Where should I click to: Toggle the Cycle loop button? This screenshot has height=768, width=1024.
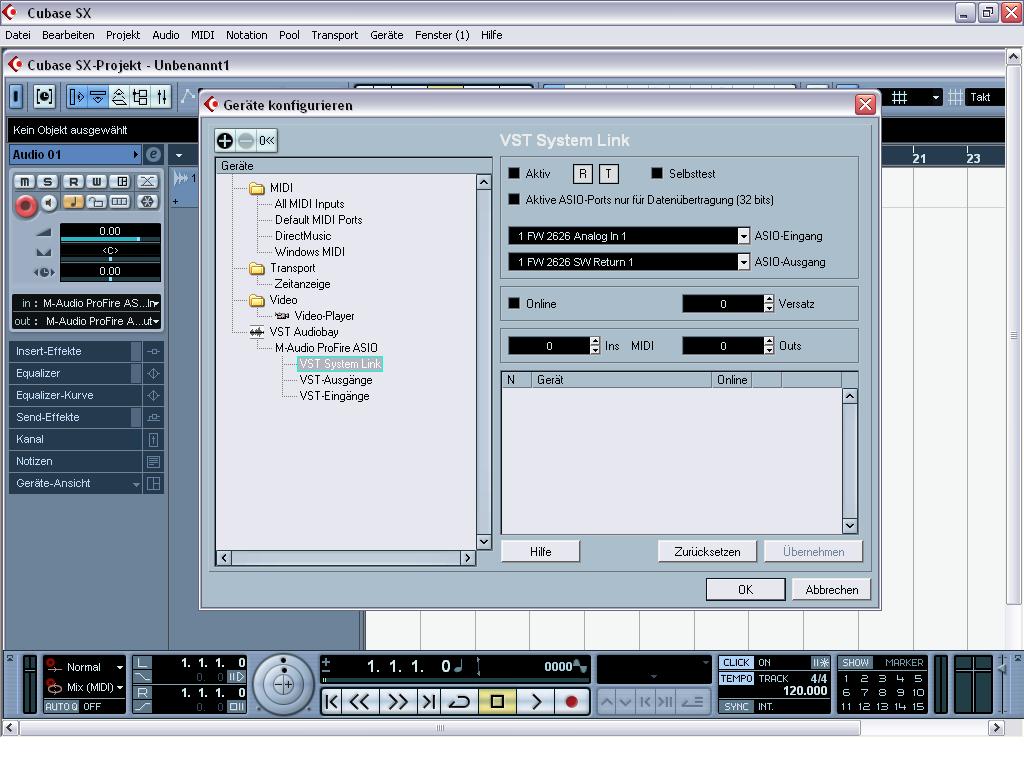click(460, 702)
